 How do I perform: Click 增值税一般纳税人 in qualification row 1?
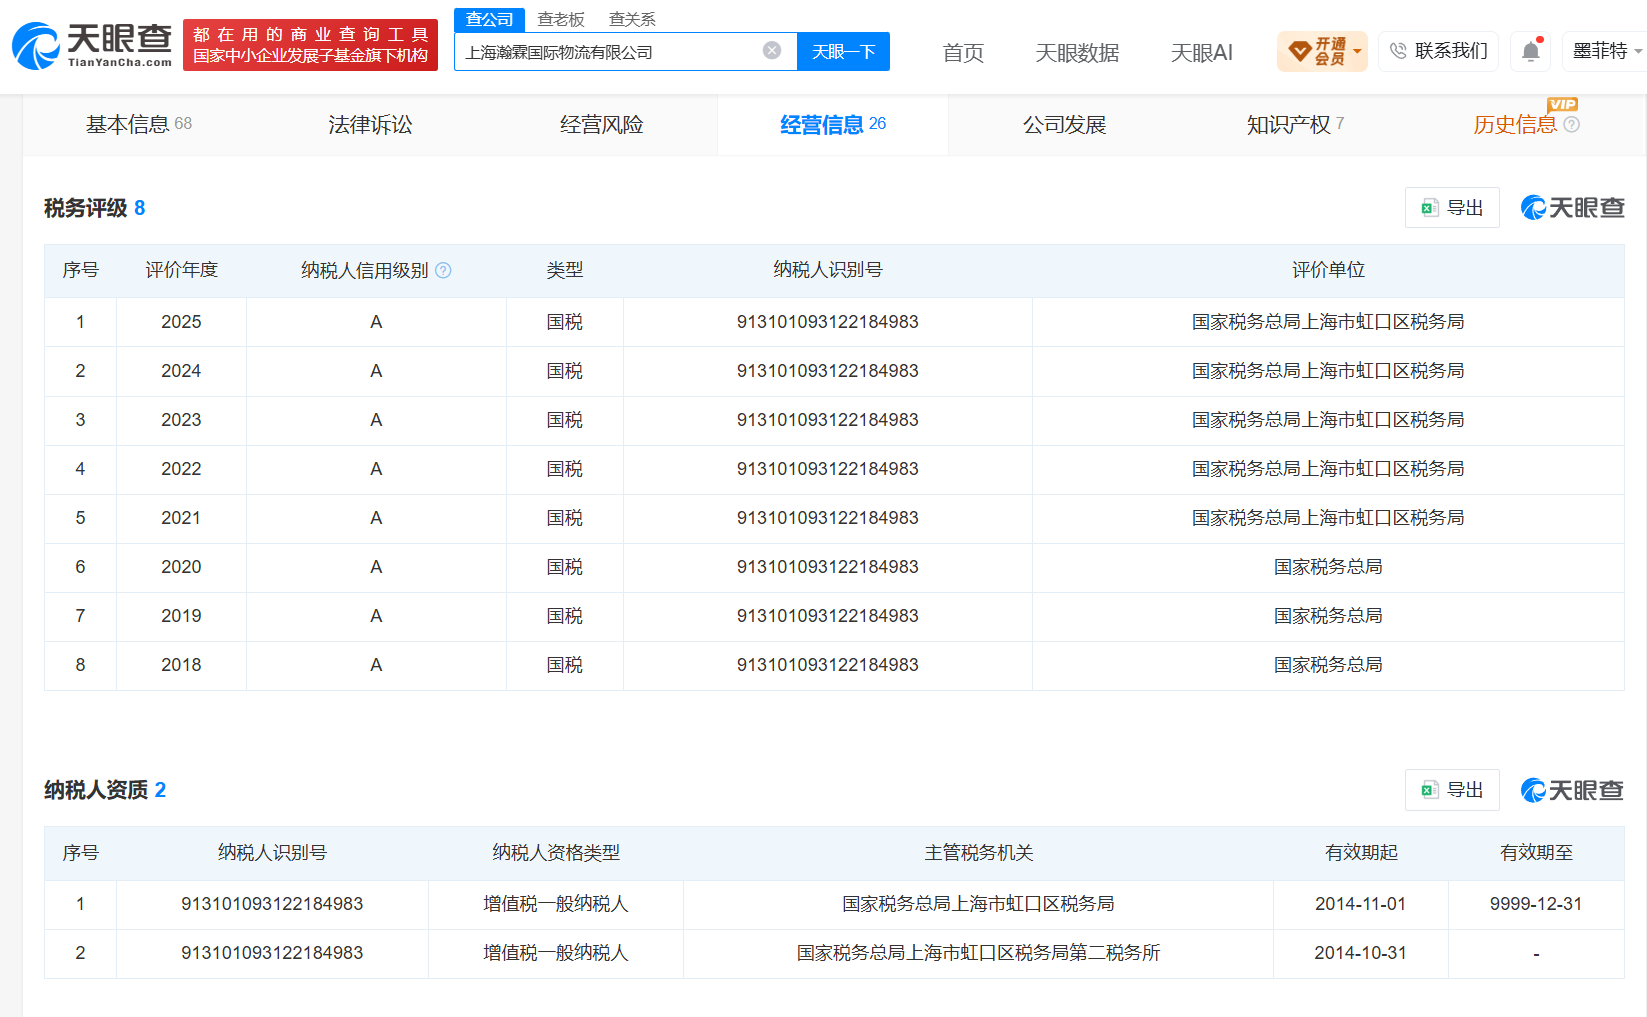point(556,904)
